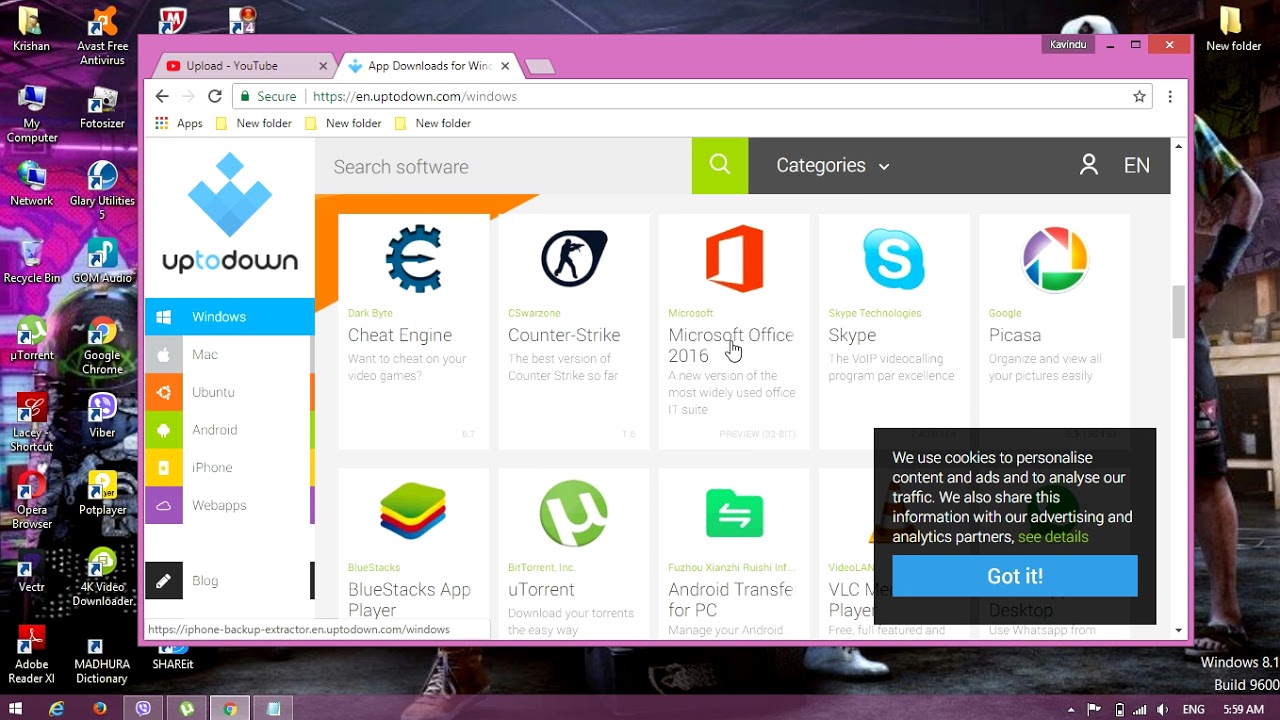Viewport: 1280px width, 720px height.
Task: Open the Android Transfer for PC icon
Action: point(734,514)
